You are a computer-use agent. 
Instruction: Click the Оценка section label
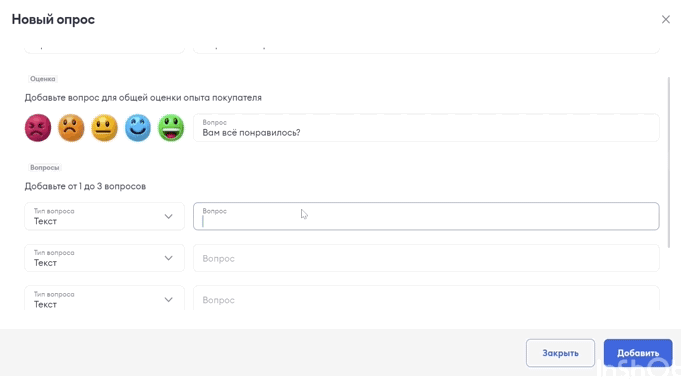[43, 79]
